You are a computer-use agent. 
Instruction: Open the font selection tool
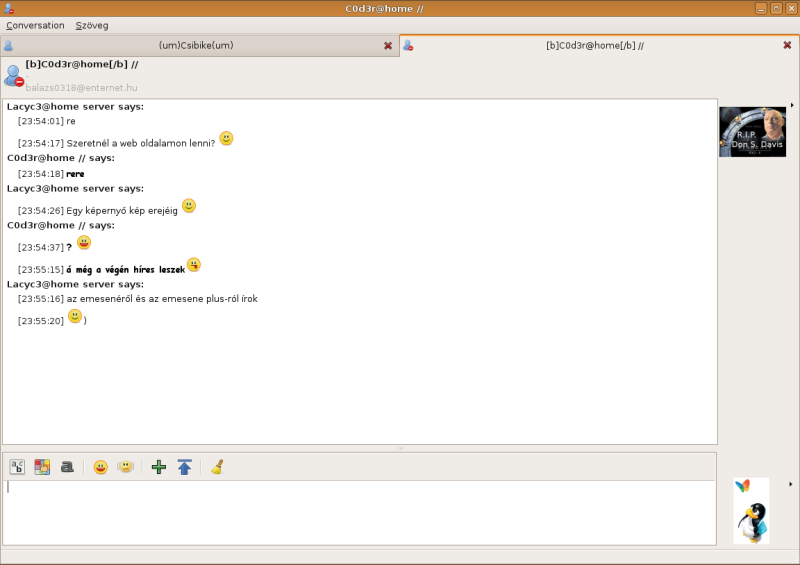coord(17,467)
